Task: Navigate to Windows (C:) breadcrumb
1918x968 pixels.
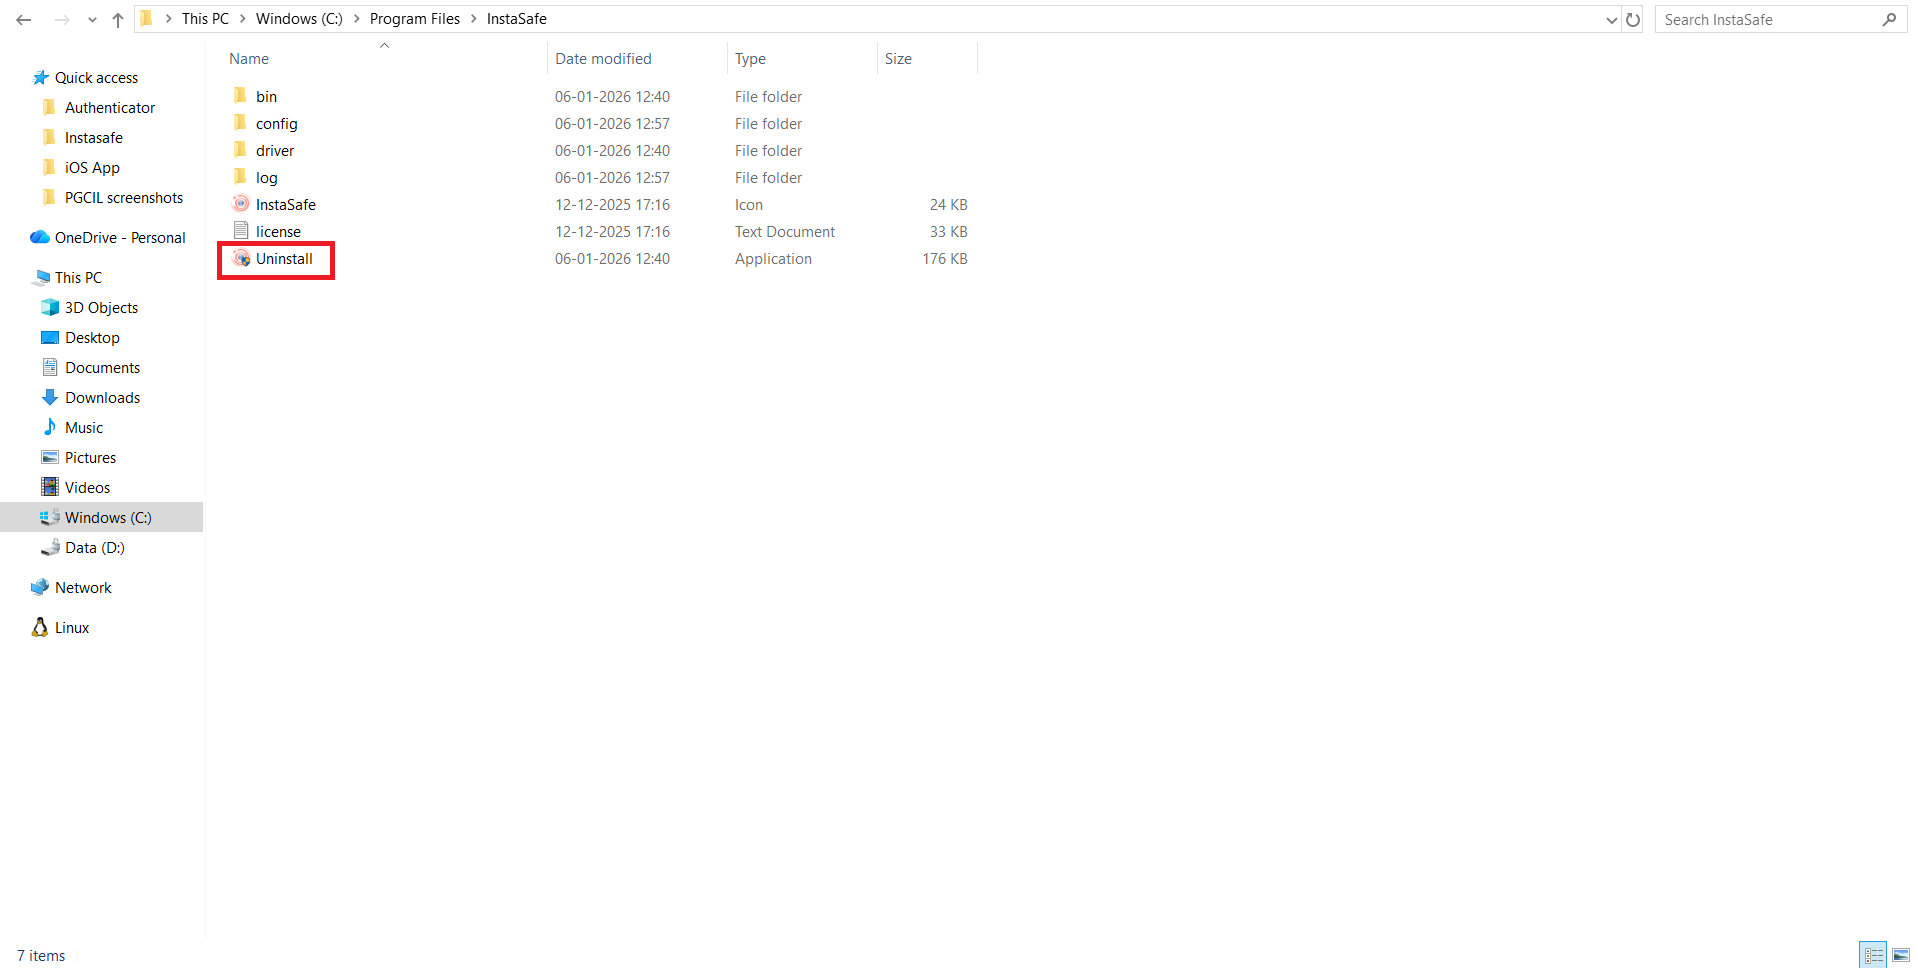Action: tap(298, 19)
